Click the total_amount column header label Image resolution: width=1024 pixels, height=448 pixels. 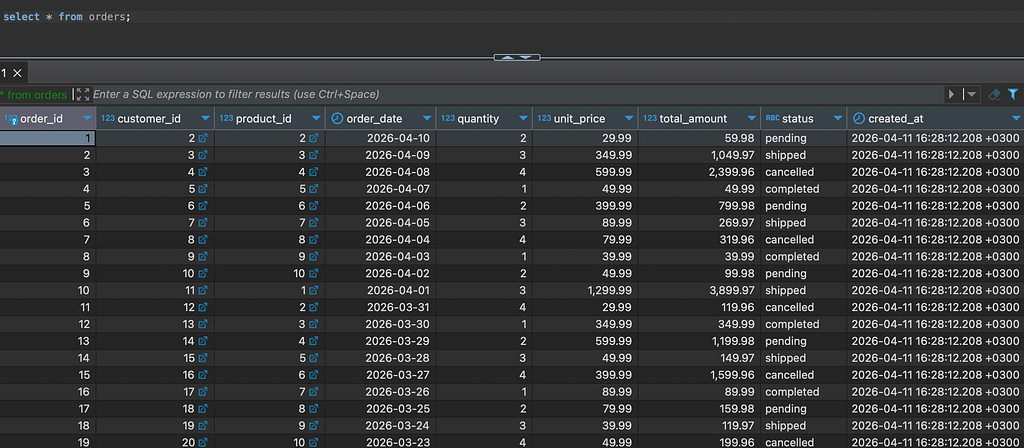[693, 119]
